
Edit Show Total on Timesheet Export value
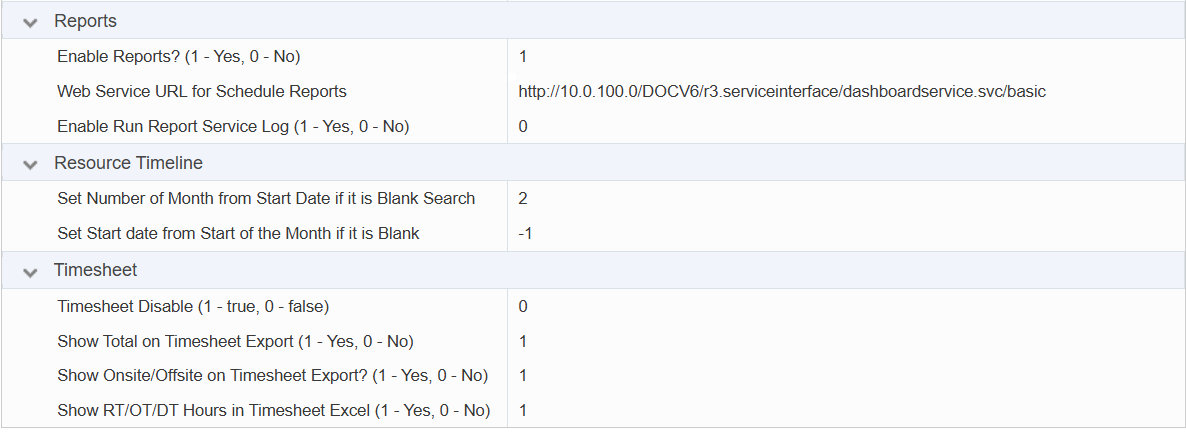[x=523, y=341]
